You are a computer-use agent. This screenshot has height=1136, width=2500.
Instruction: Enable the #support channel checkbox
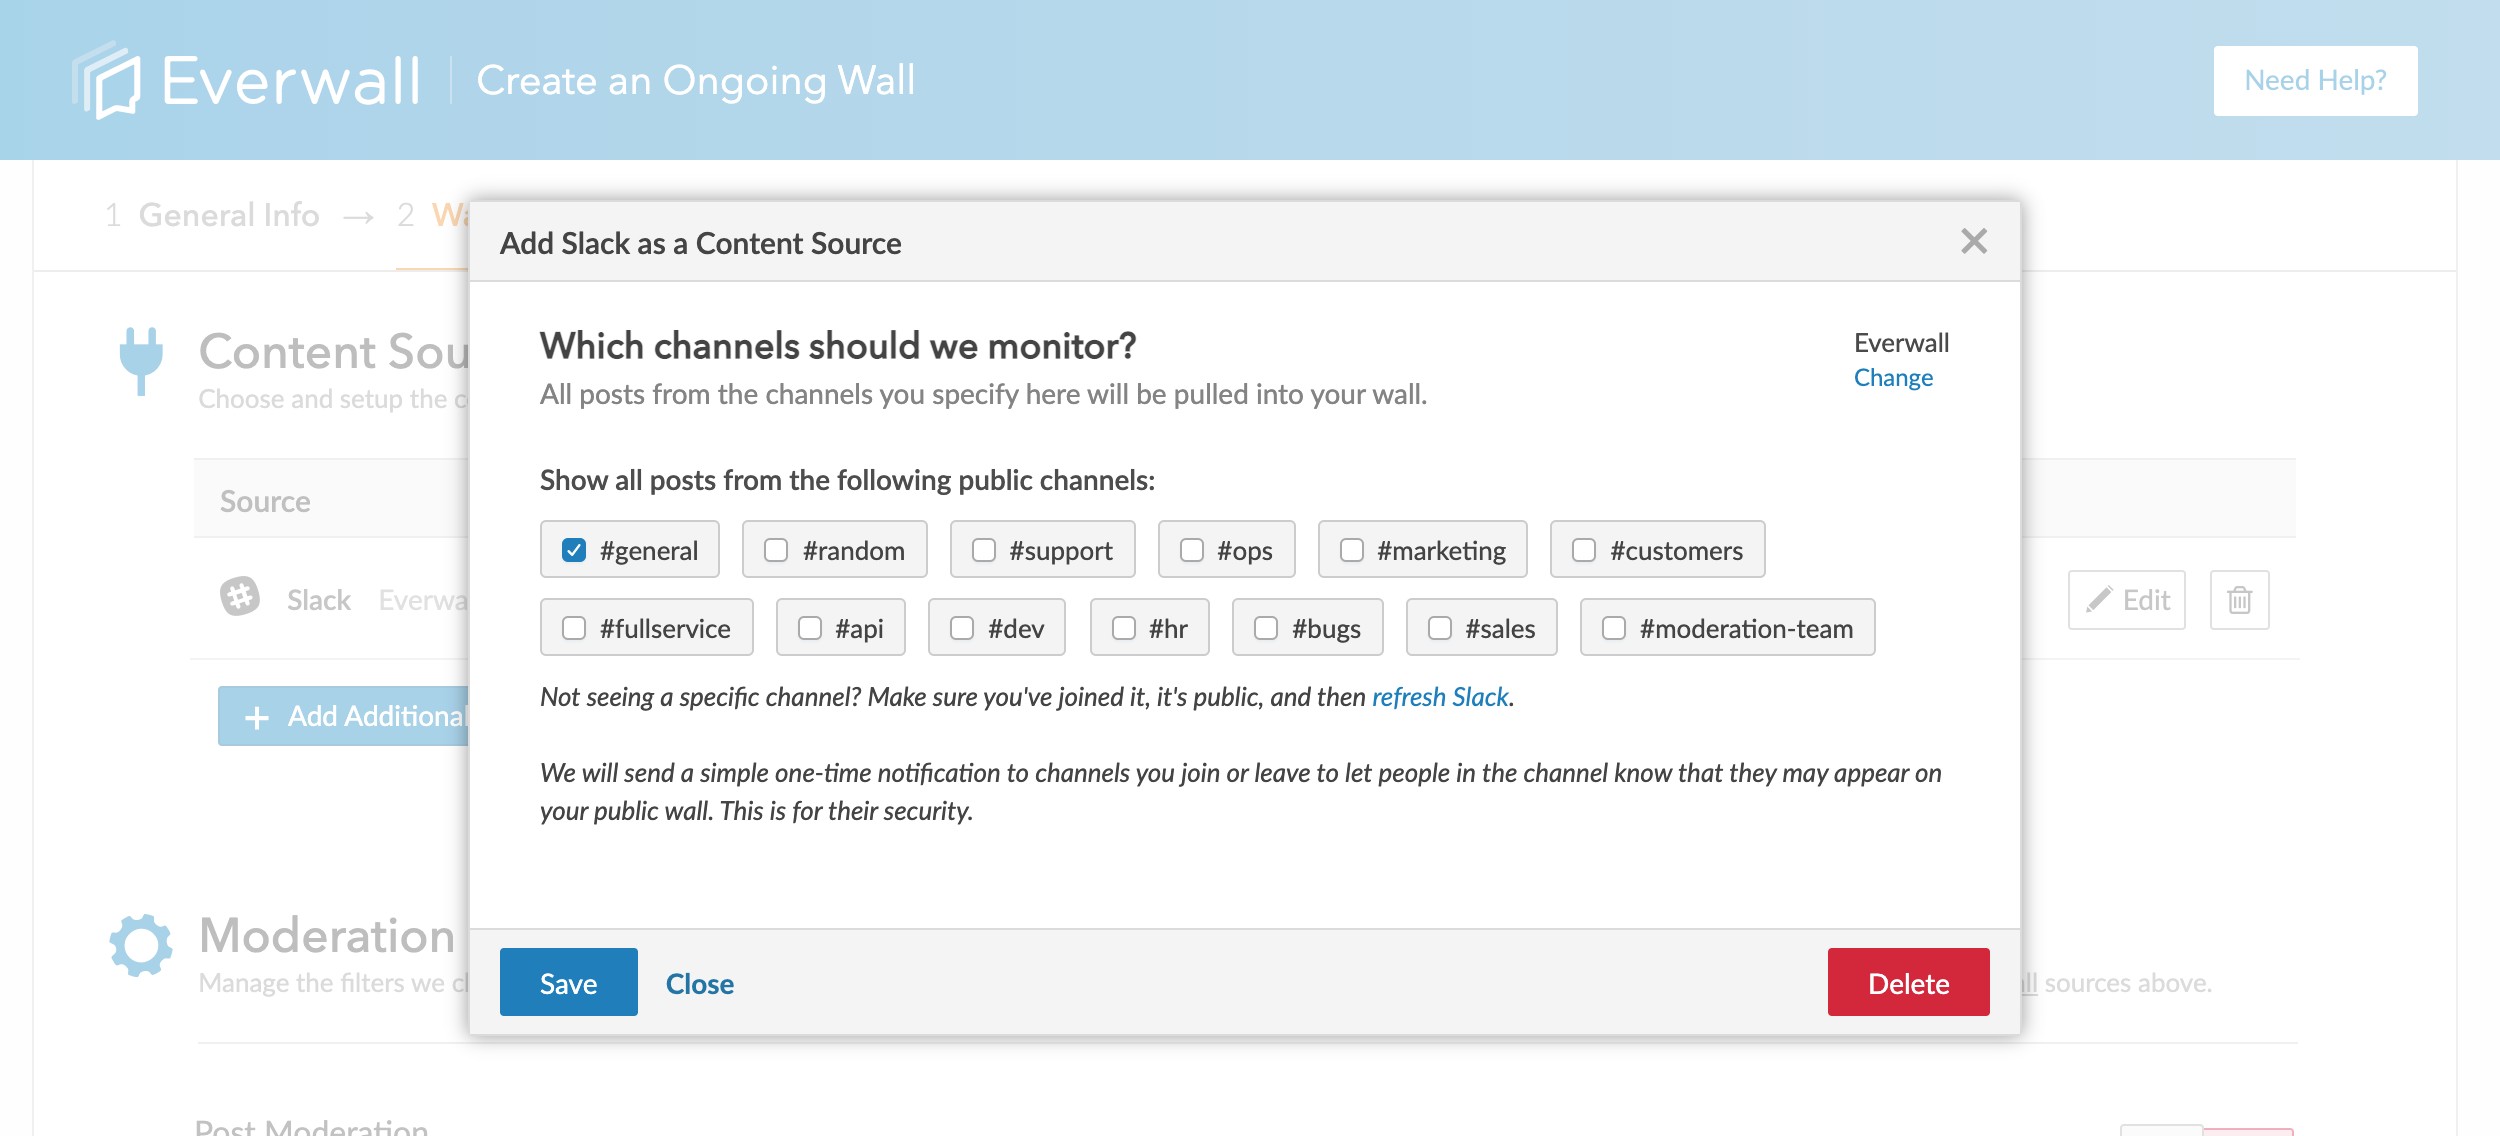point(981,549)
